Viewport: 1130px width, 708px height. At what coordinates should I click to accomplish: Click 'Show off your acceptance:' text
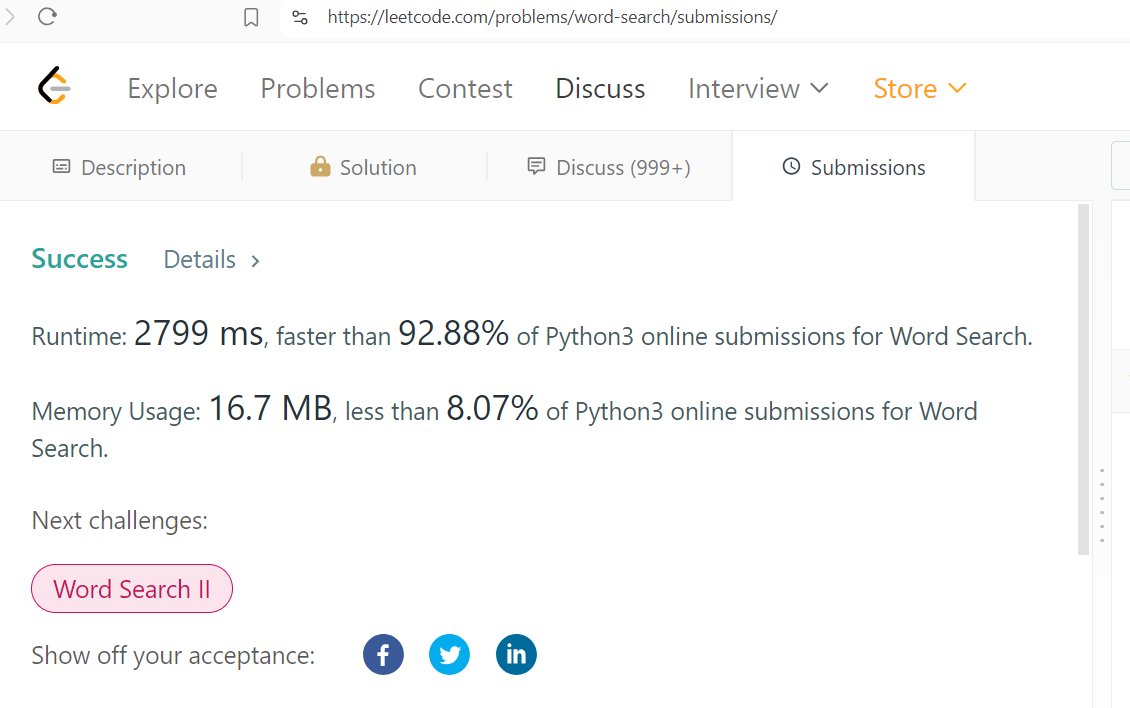coord(173,655)
